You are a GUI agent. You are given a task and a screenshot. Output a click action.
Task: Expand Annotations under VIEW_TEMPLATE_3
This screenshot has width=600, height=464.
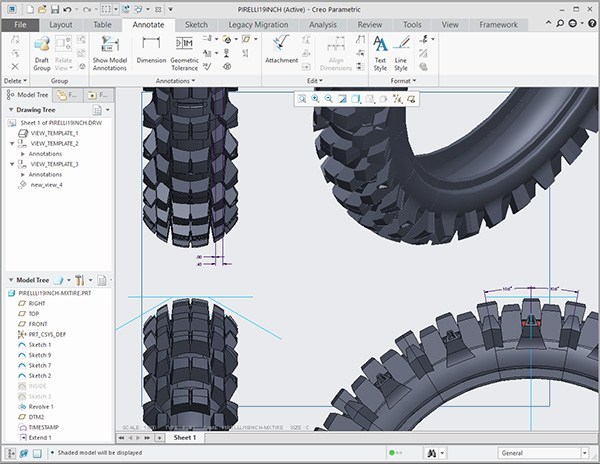pyautogui.click(x=21, y=174)
